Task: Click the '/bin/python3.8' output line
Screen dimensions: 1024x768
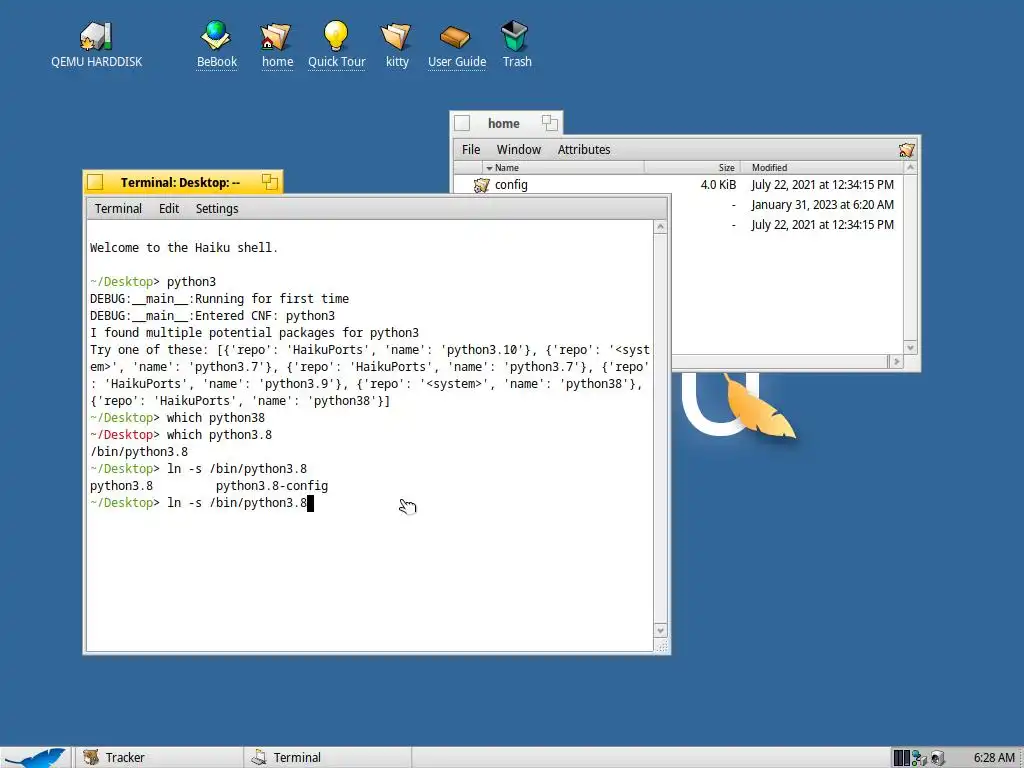Action: point(139,452)
